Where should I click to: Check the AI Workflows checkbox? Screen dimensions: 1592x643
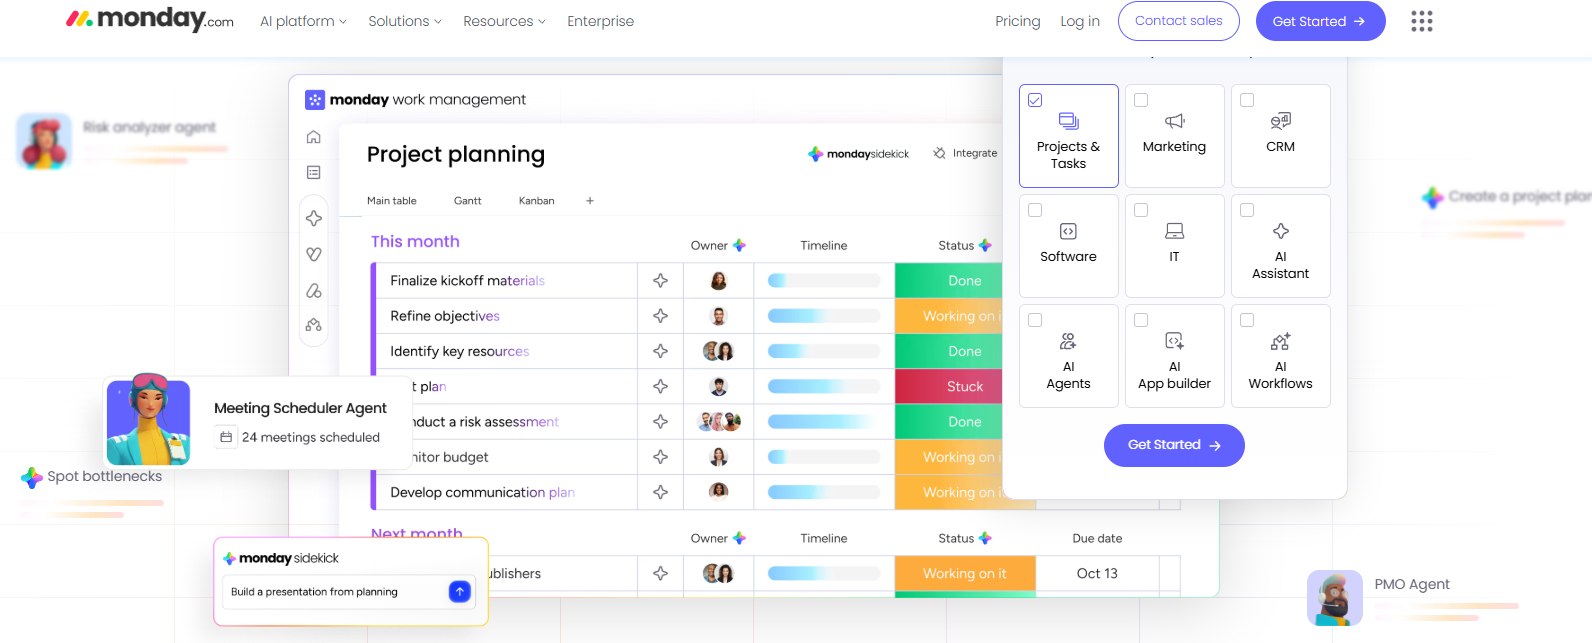click(1247, 320)
